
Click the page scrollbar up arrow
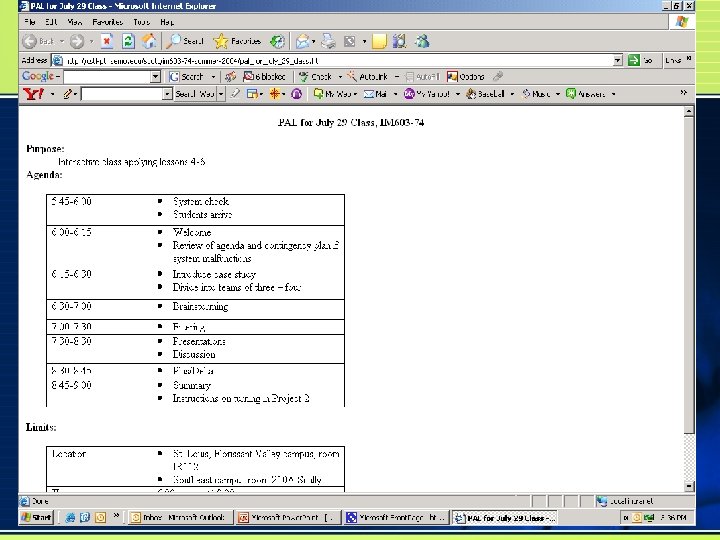[x=688, y=112]
